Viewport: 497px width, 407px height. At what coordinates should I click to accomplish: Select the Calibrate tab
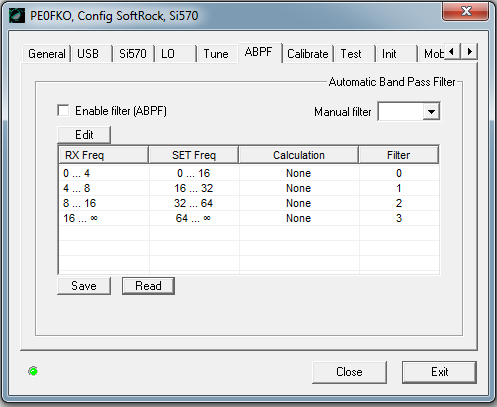308,54
